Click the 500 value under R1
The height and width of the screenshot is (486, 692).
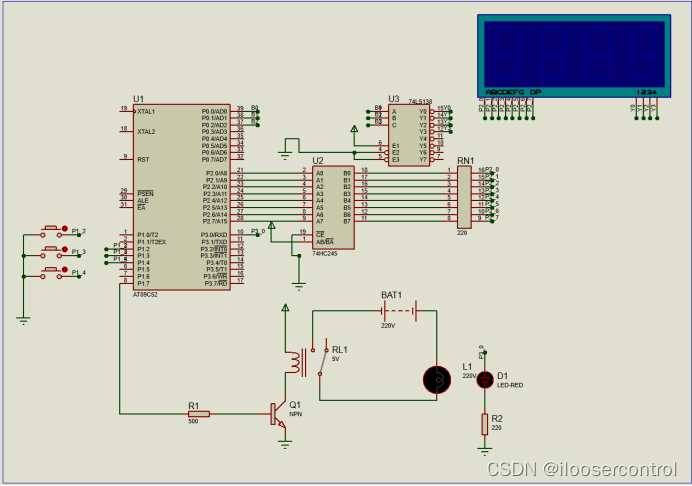pyautogui.click(x=193, y=421)
